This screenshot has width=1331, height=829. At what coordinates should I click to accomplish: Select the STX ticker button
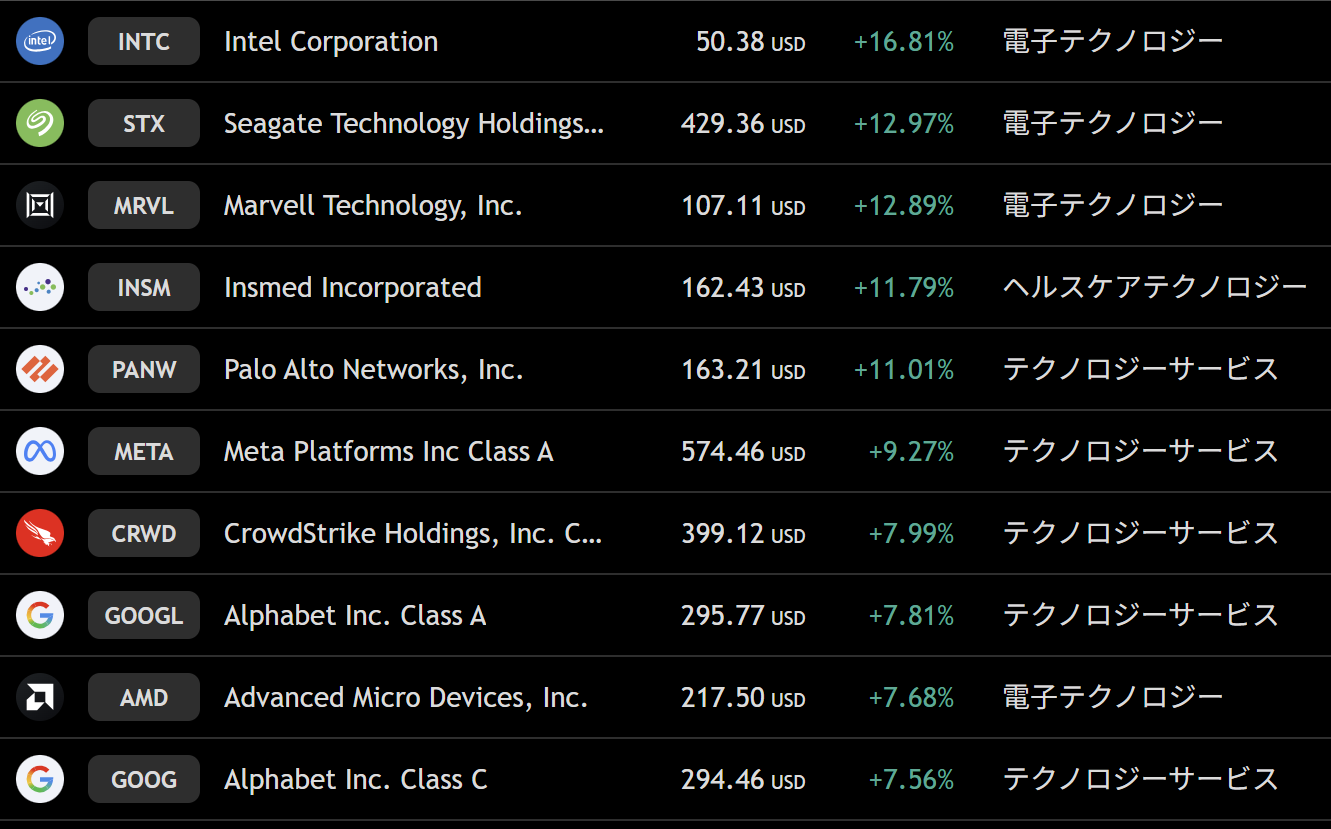pos(144,124)
